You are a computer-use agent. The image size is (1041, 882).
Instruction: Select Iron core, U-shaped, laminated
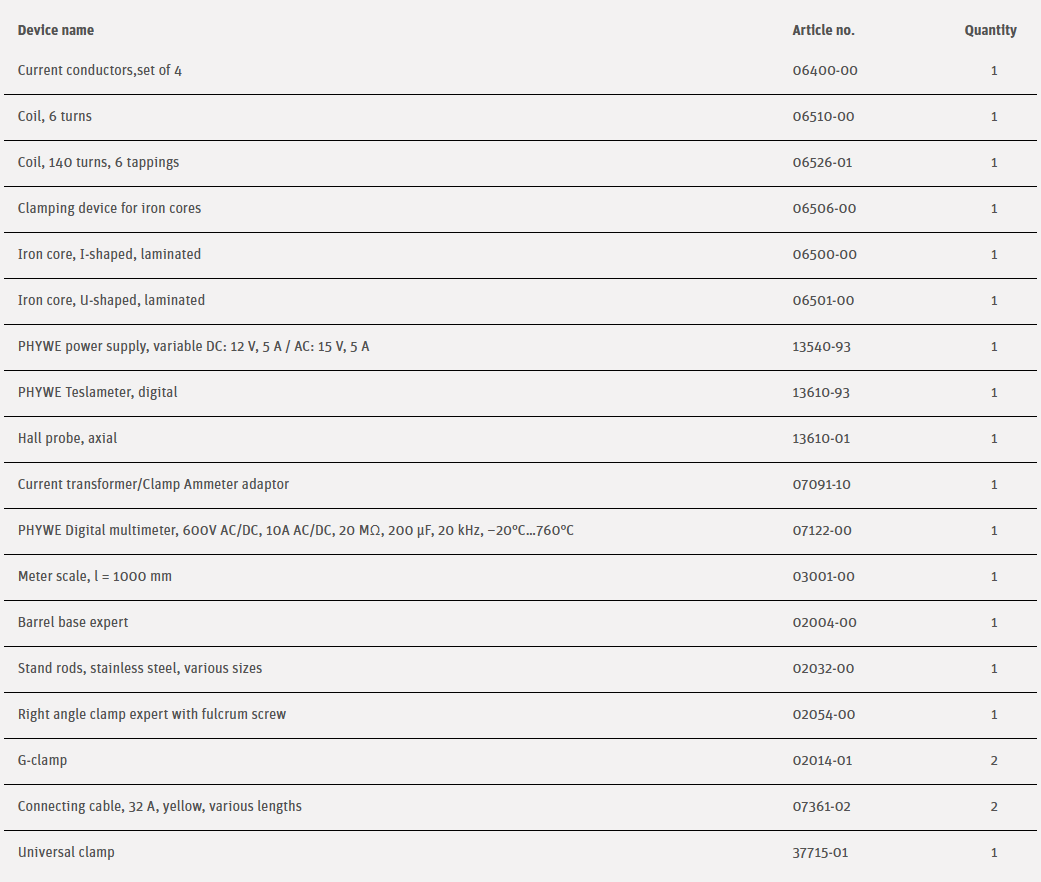(111, 301)
